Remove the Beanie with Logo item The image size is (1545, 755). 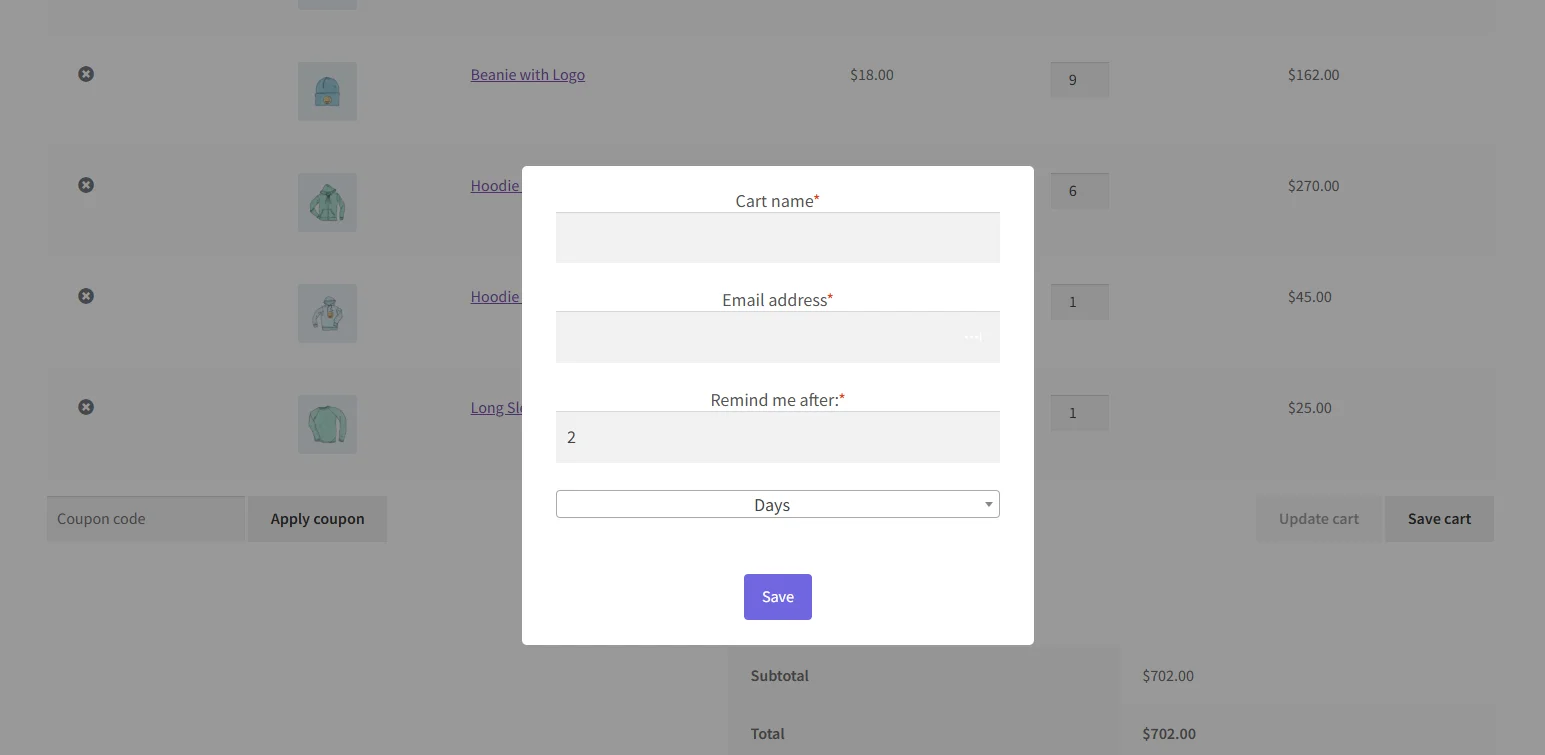click(86, 74)
